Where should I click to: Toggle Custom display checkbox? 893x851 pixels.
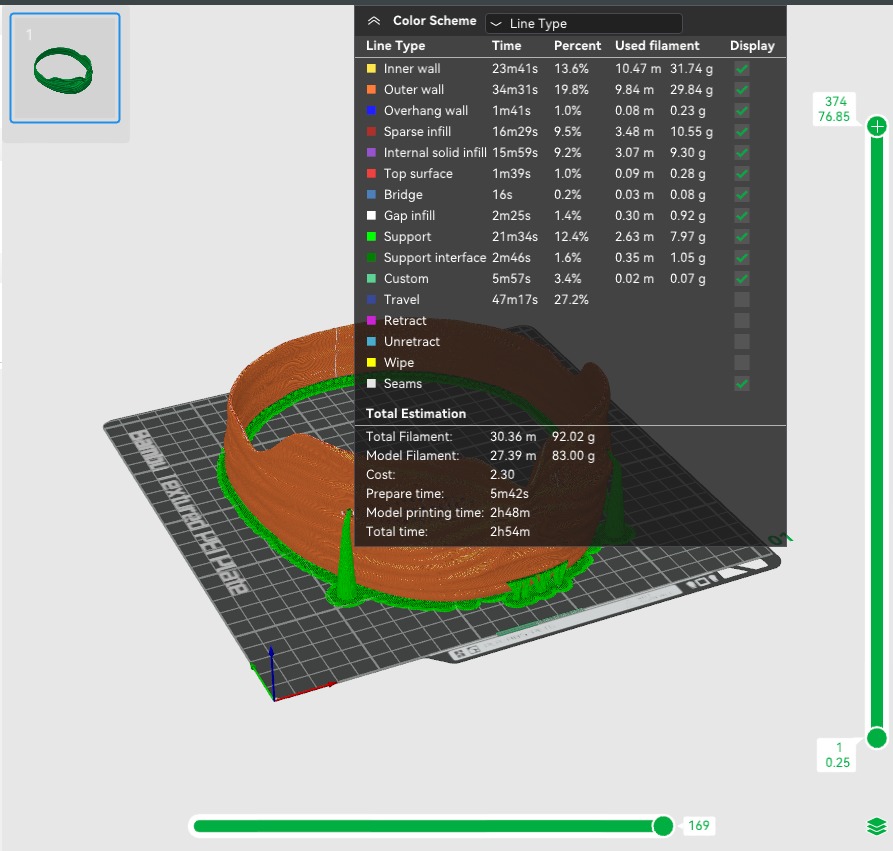click(x=742, y=279)
